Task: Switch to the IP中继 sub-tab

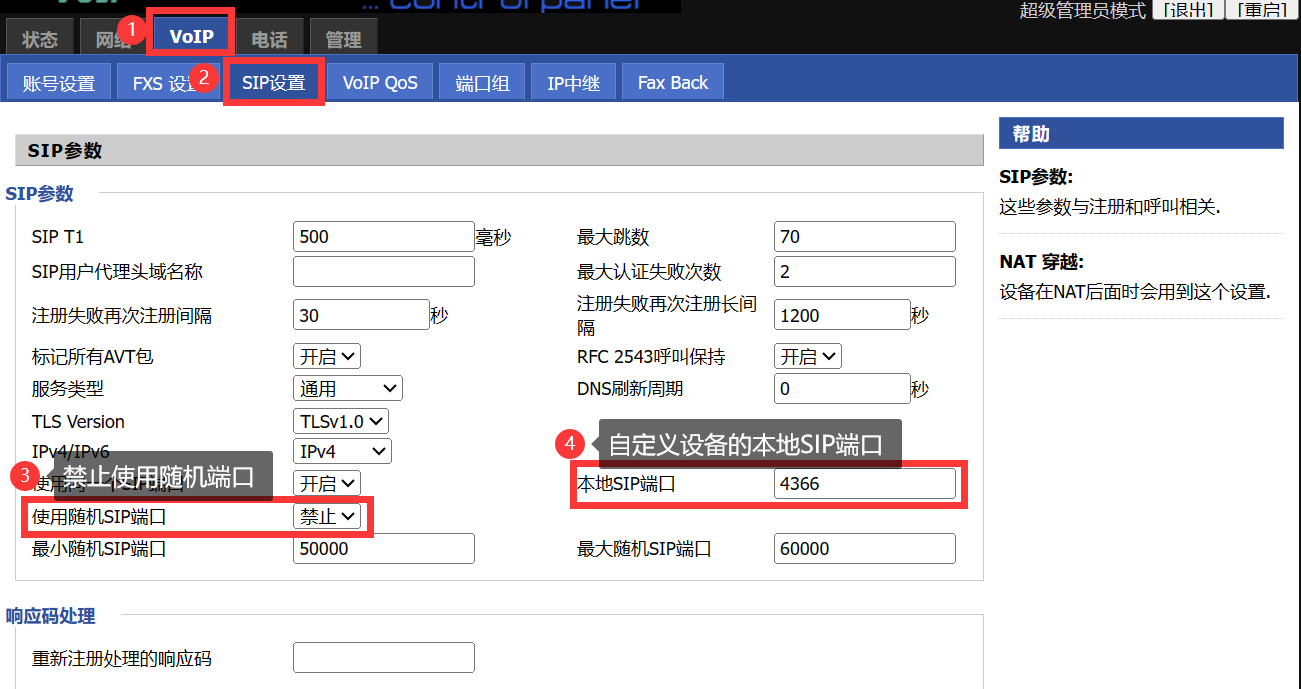Action: (x=573, y=83)
